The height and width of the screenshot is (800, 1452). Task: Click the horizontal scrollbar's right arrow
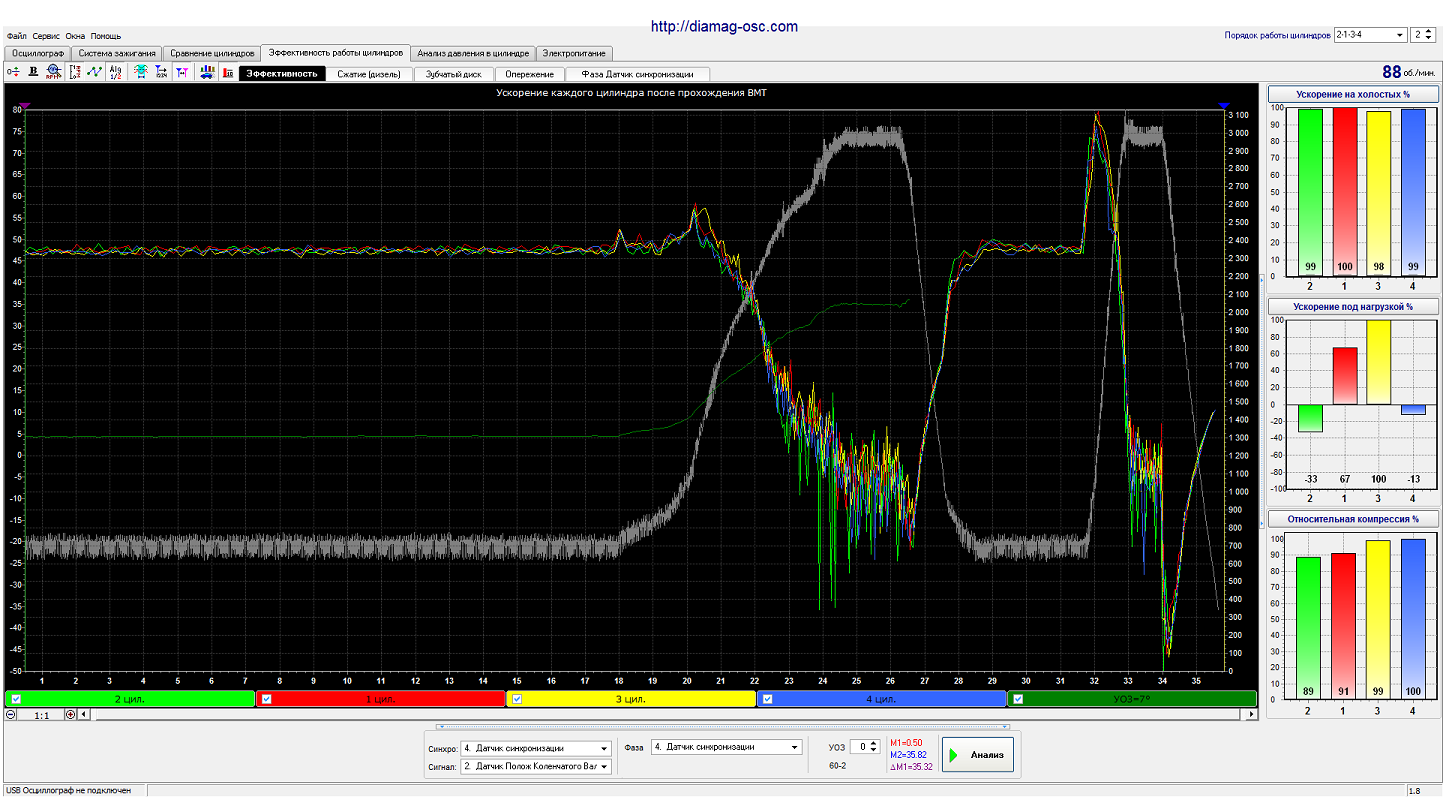pyautogui.click(x=1251, y=715)
